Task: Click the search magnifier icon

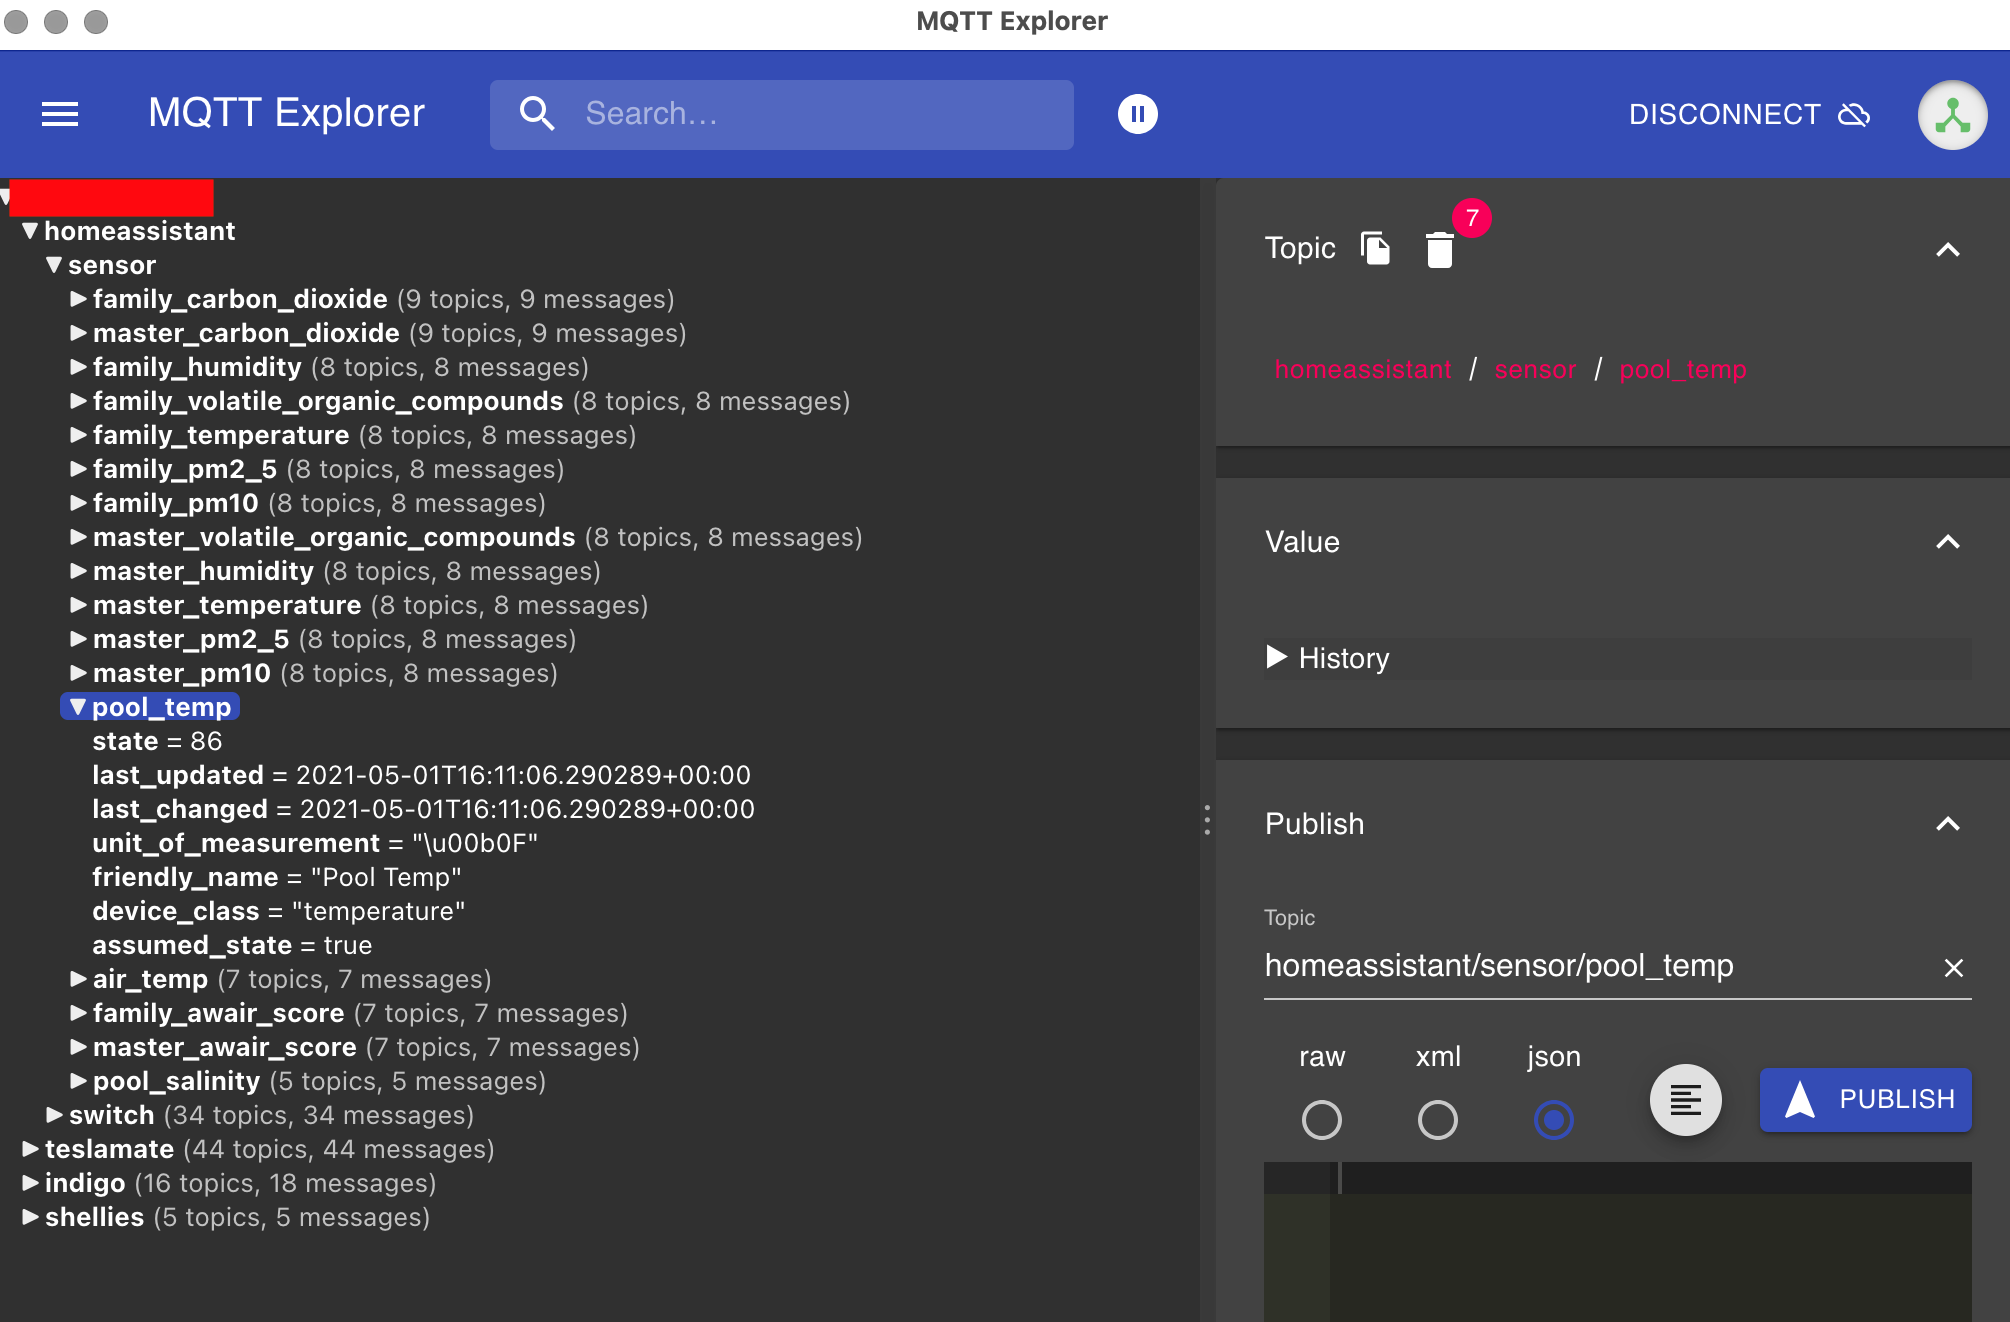Action: click(x=537, y=114)
